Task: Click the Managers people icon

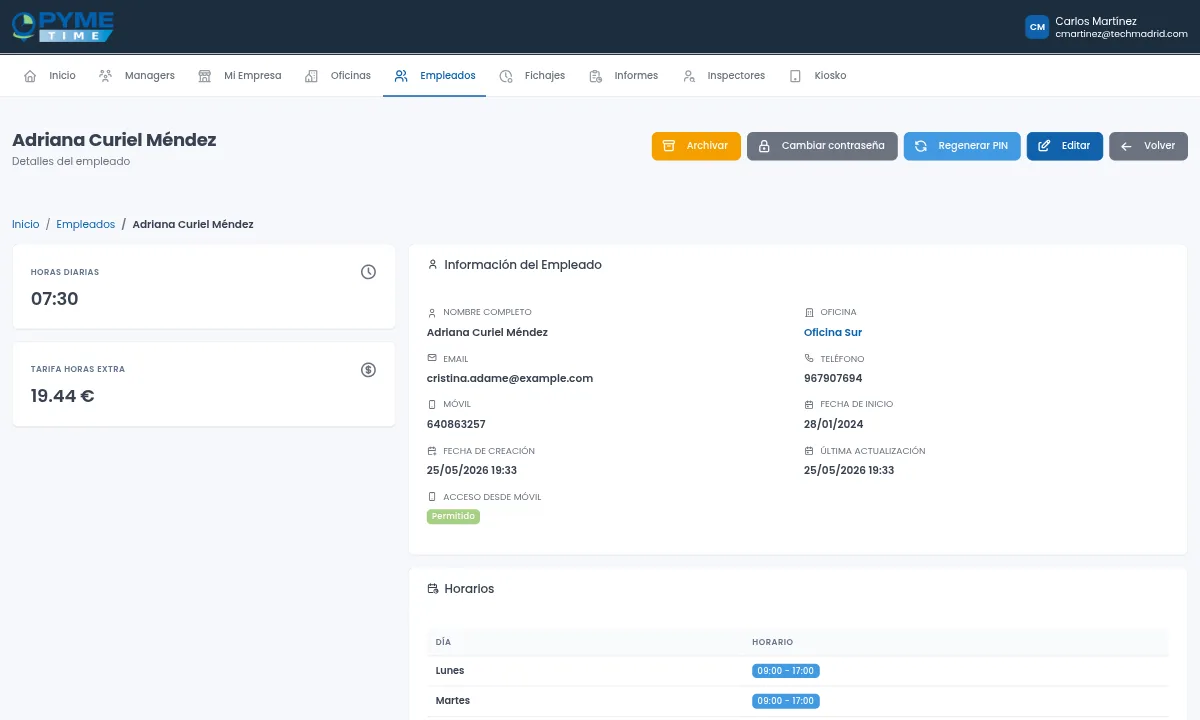Action: click(105, 76)
